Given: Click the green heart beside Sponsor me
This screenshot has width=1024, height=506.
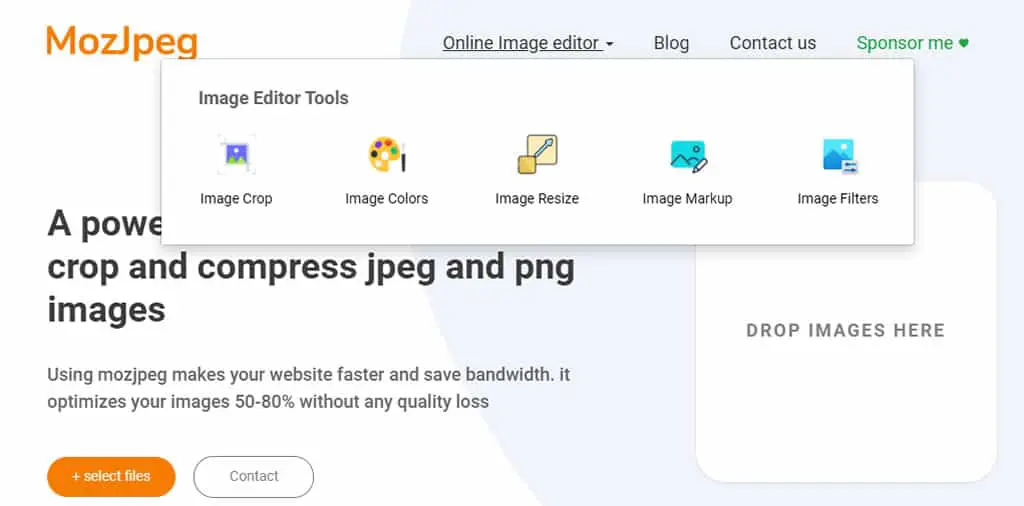Looking at the screenshot, I should point(963,43).
